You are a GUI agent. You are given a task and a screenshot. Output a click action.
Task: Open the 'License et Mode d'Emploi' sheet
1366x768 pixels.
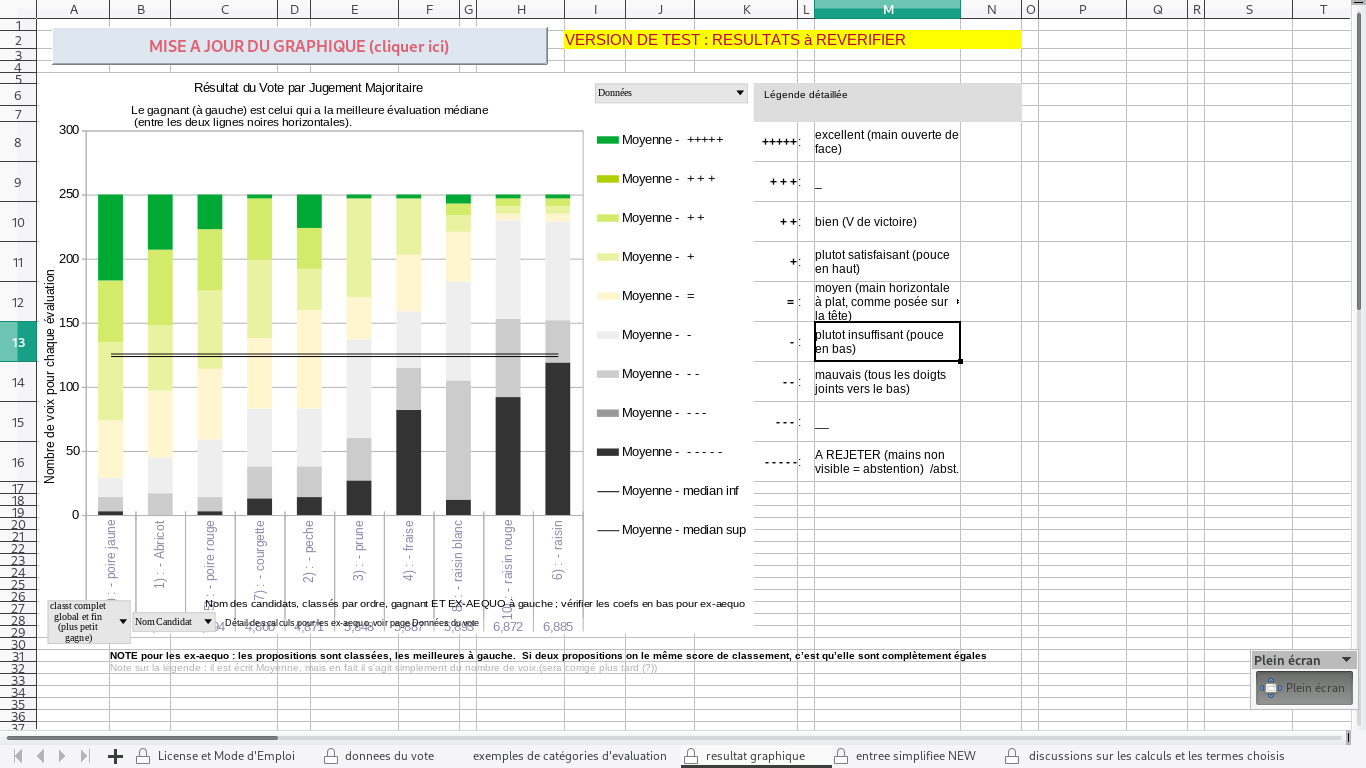click(226, 756)
